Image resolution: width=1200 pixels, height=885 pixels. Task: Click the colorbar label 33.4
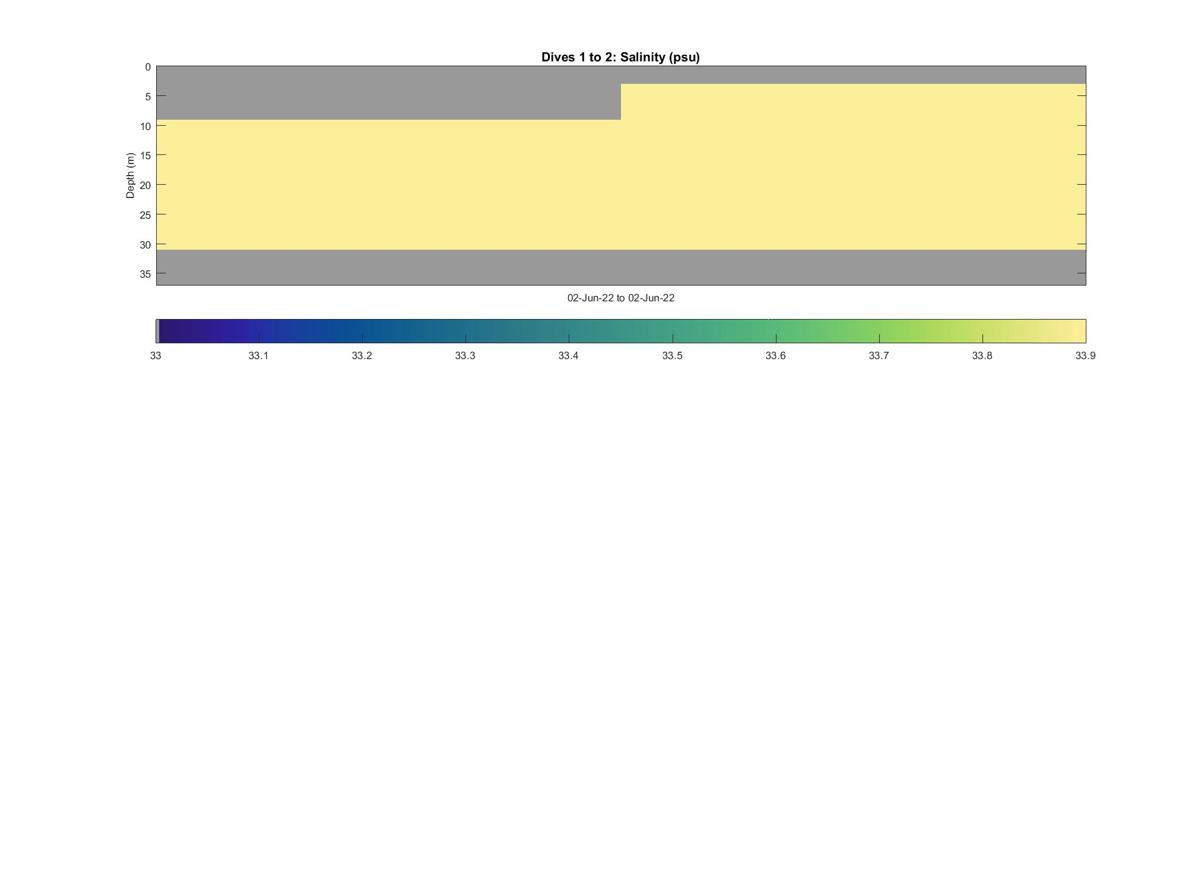click(569, 355)
